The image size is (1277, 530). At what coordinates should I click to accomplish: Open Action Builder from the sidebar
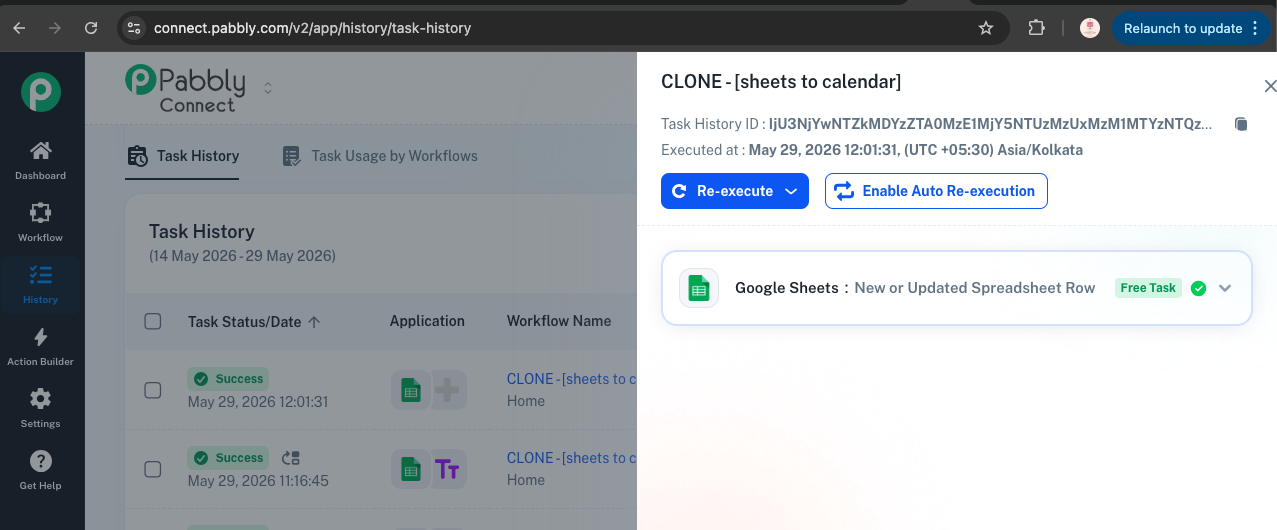pyautogui.click(x=41, y=347)
